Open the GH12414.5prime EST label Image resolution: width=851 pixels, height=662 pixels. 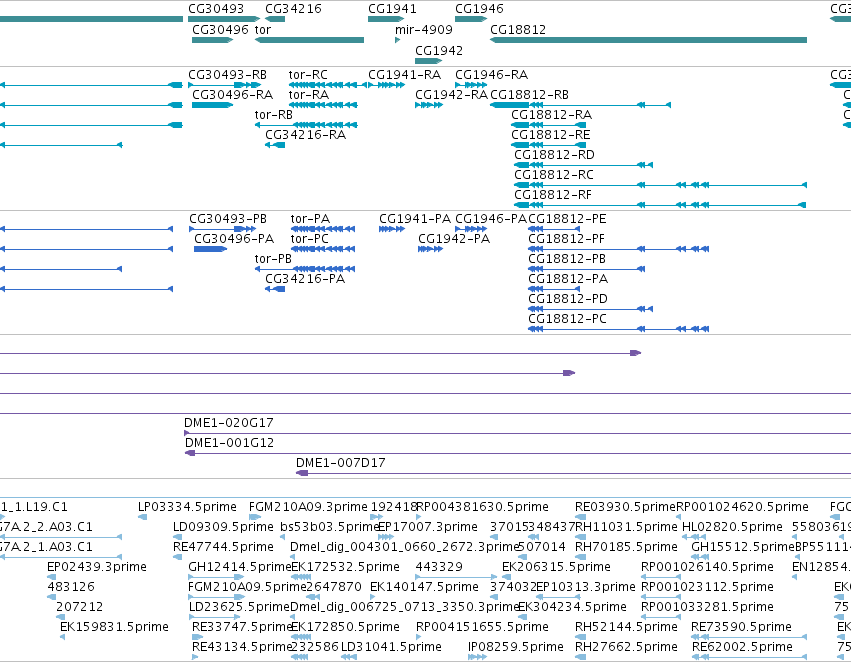pyautogui.click(x=239, y=566)
